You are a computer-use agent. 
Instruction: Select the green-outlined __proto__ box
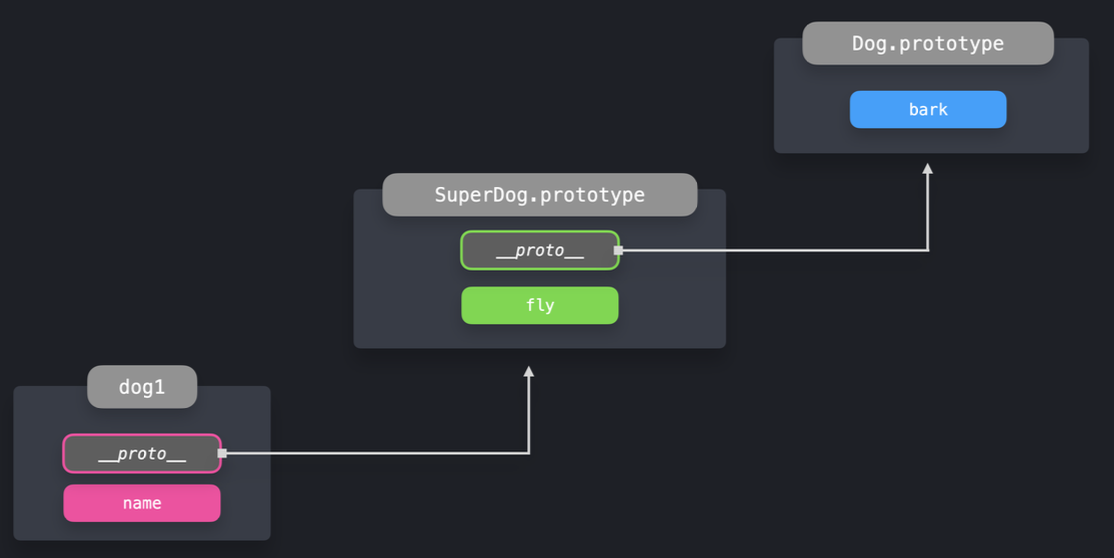pyautogui.click(x=539, y=250)
